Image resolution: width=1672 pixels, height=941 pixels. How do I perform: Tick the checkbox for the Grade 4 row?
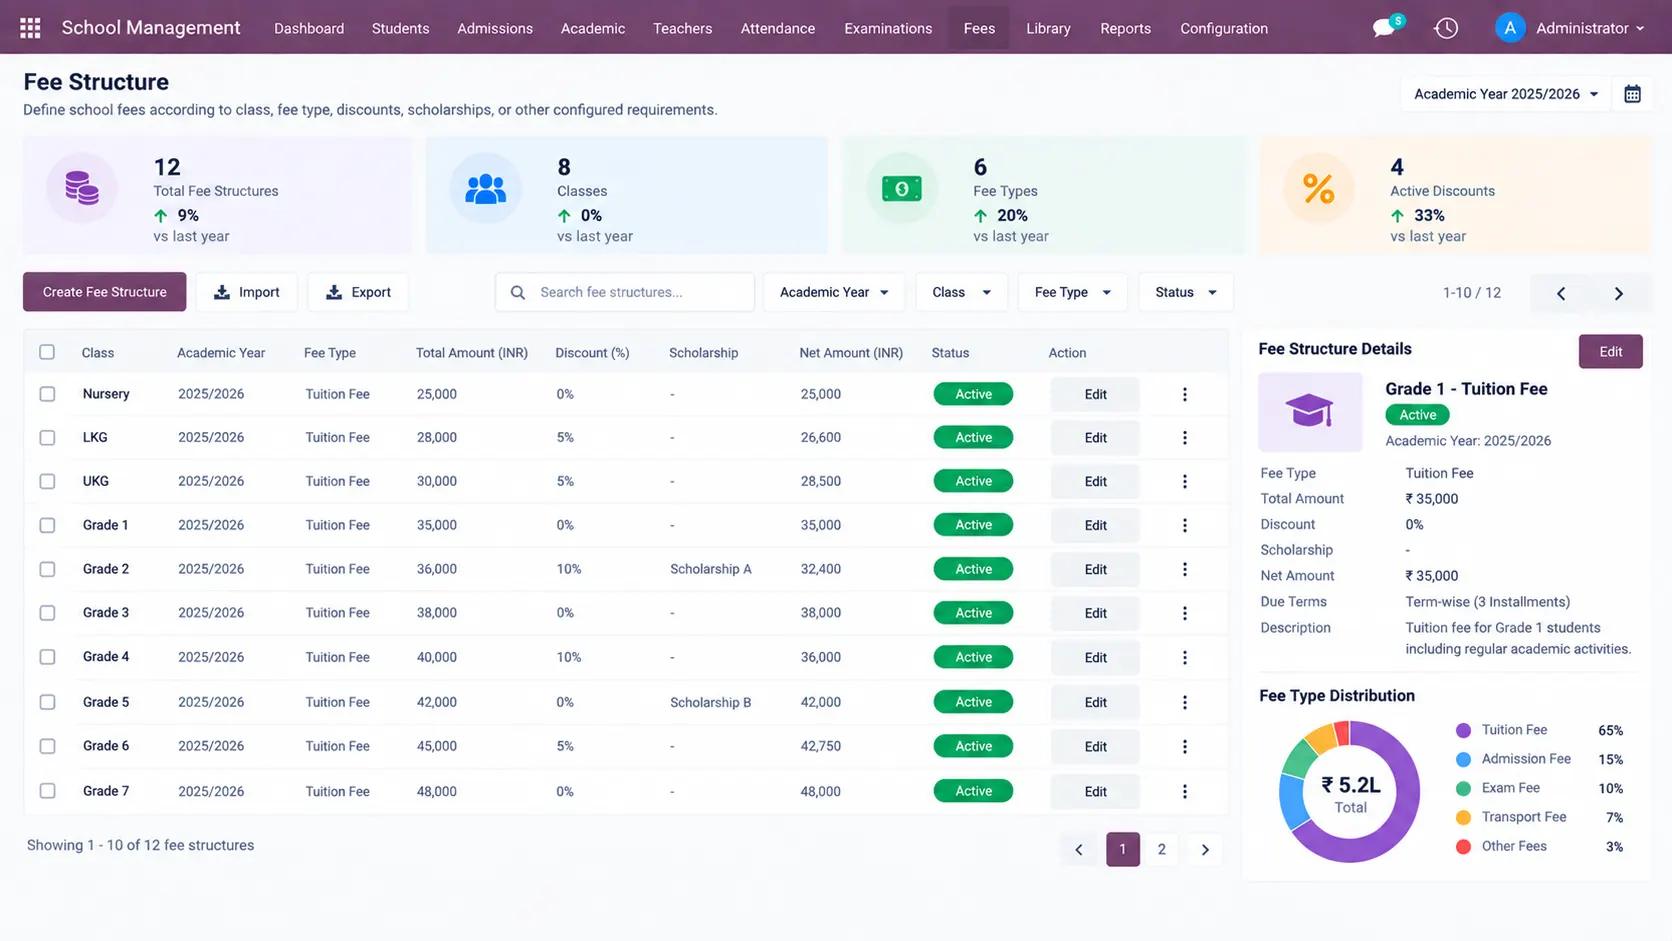47,657
